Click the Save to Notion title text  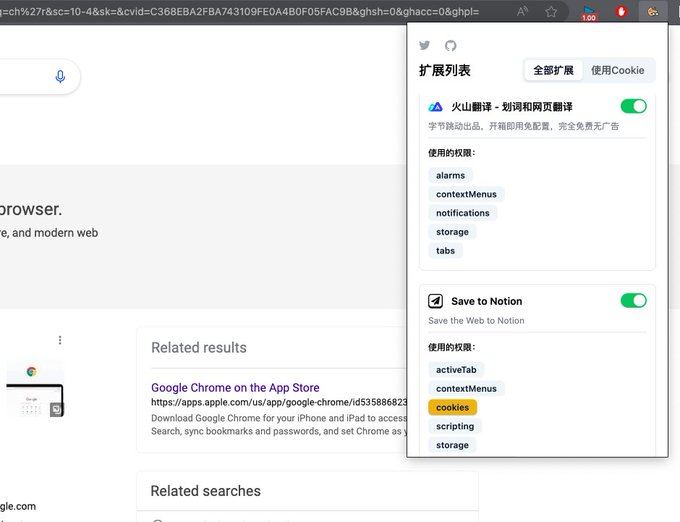487,301
